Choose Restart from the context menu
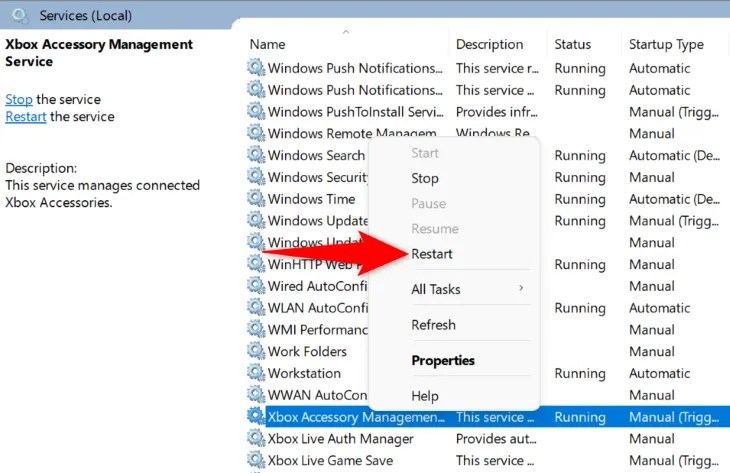 point(432,254)
